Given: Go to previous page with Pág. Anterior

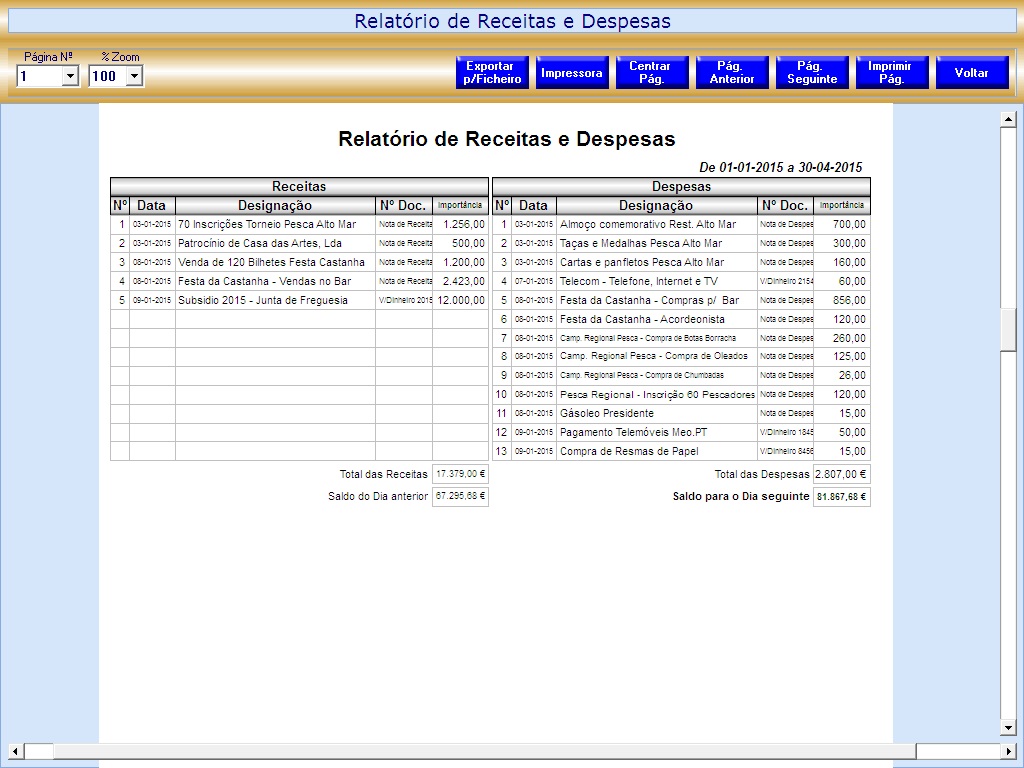Looking at the screenshot, I should coord(732,73).
